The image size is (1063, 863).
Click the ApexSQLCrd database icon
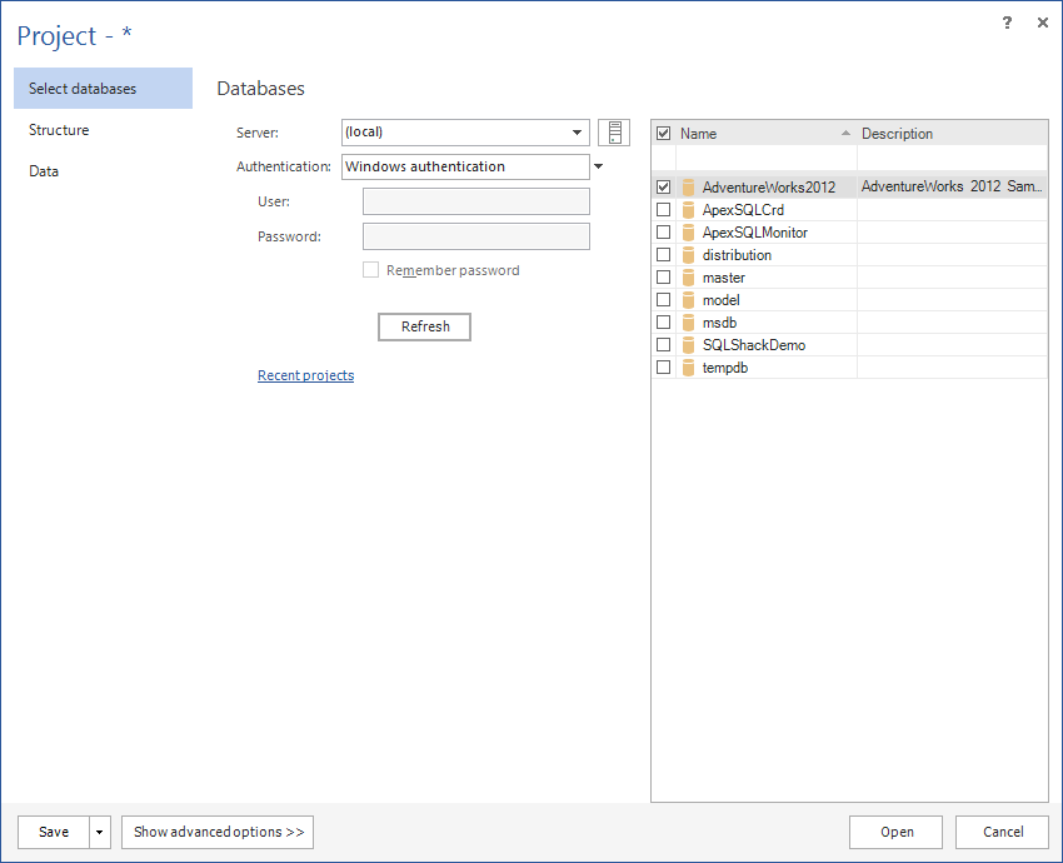point(688,210)
